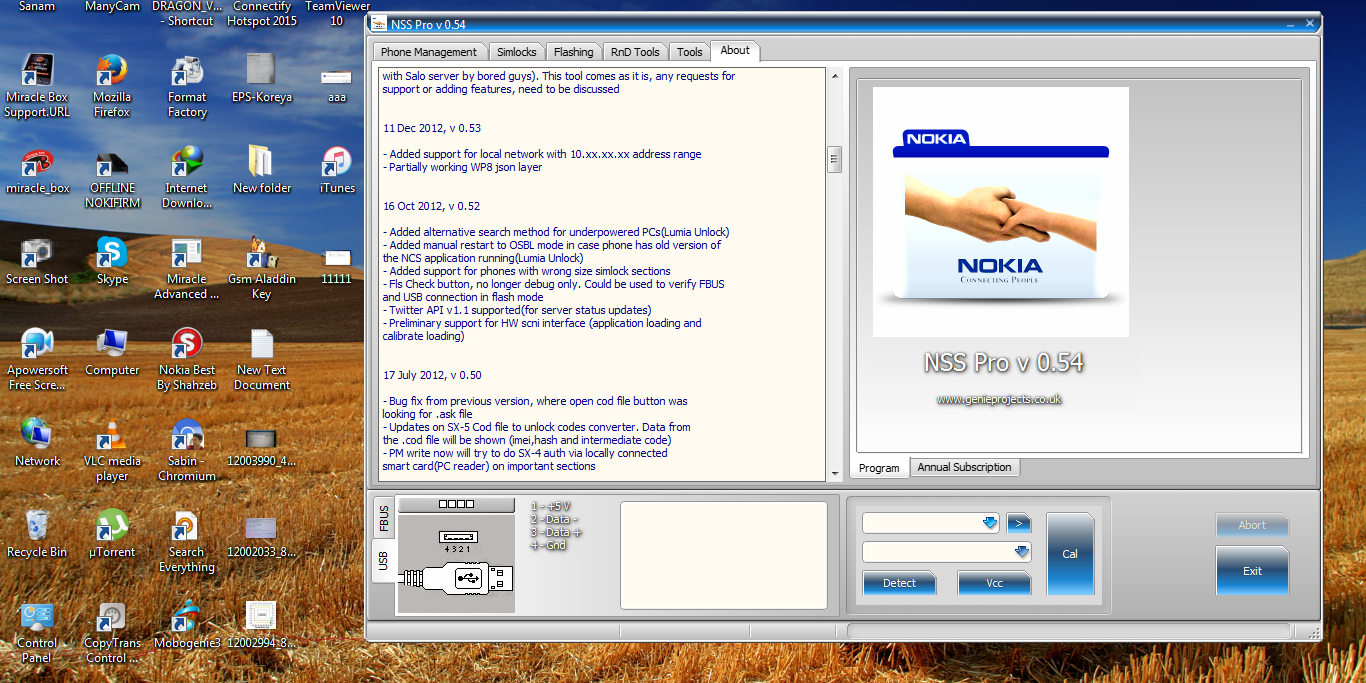Click the Detect button
This screenshot has width=1366, height=683.
tap(898, 582)
